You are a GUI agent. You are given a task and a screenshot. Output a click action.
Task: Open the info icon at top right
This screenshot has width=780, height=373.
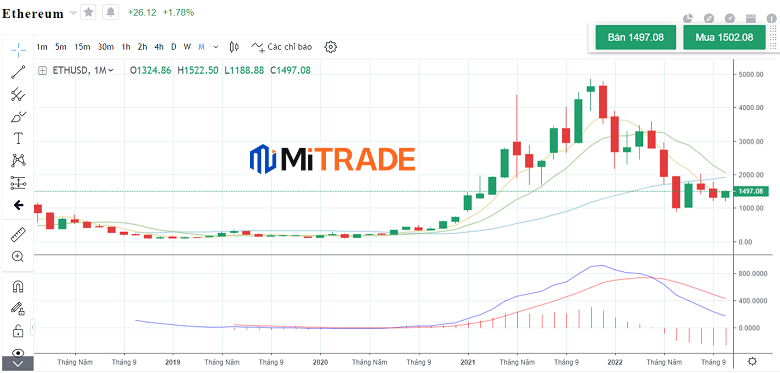pyautogui.click(x=772, y=18)
